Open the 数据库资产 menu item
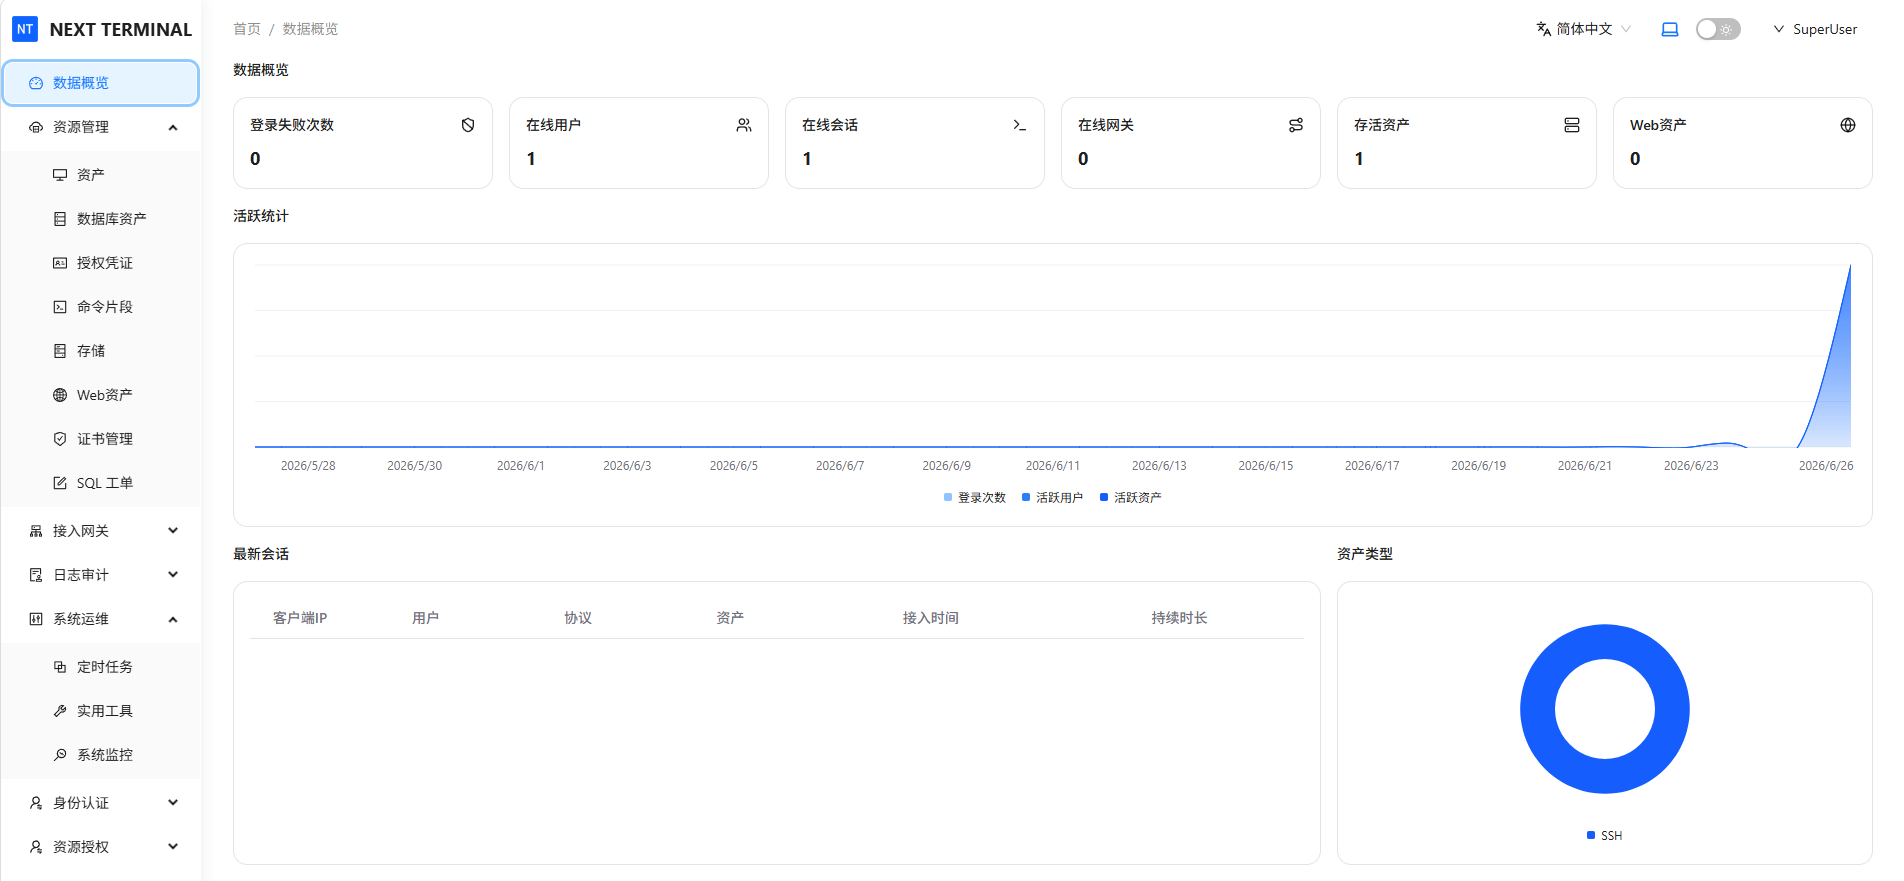 tap(101, 219)
